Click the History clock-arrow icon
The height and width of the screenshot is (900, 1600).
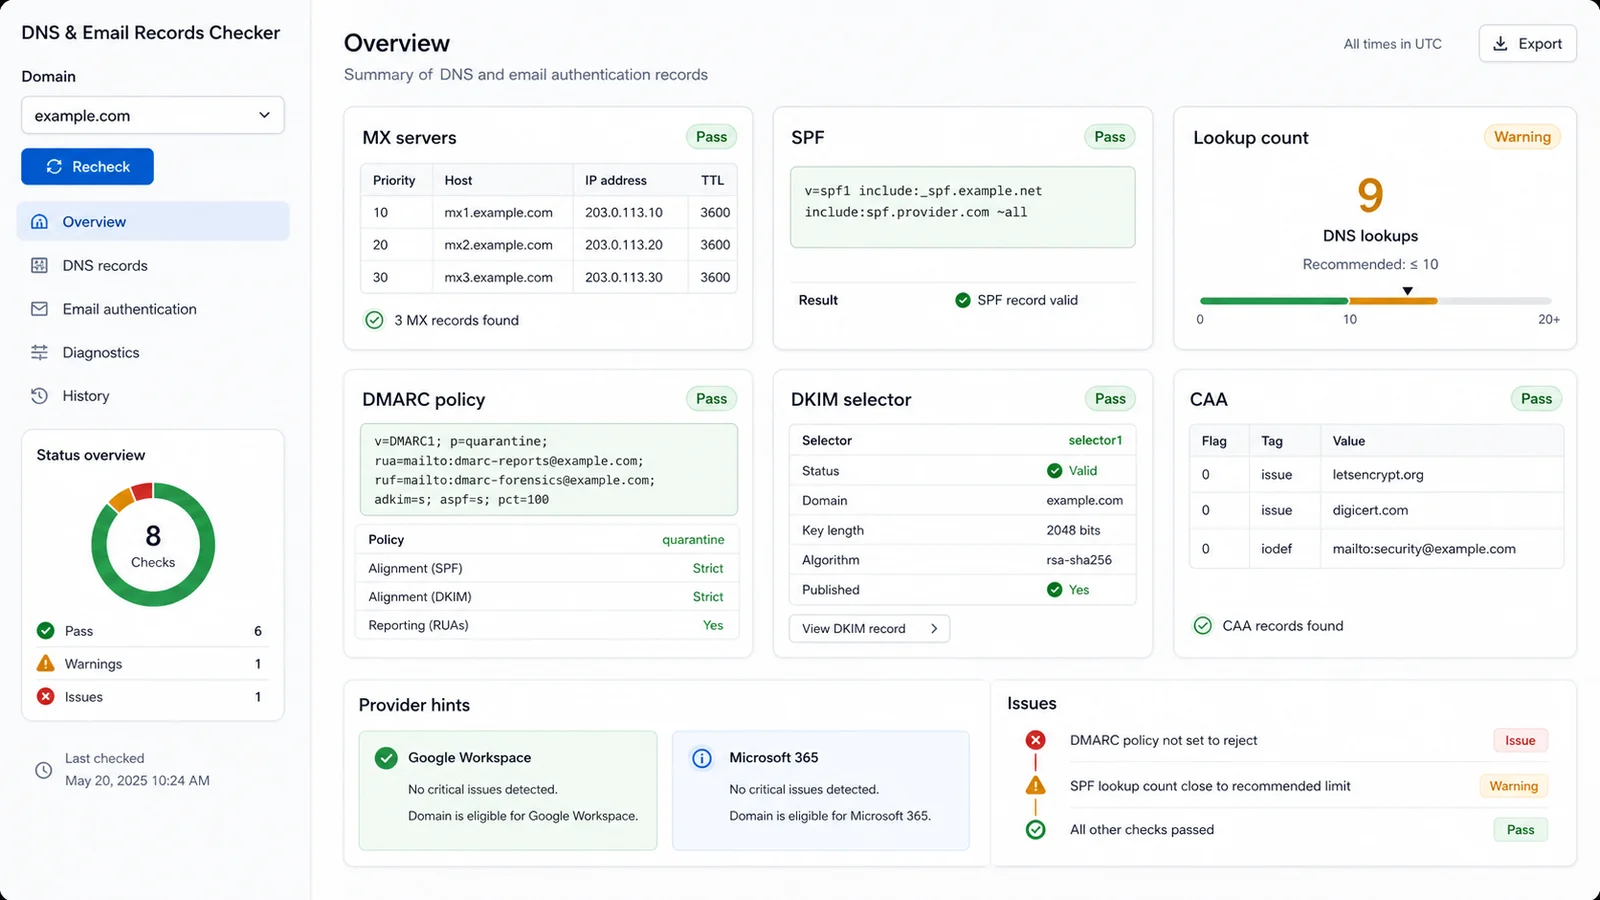tap(40, 396)
